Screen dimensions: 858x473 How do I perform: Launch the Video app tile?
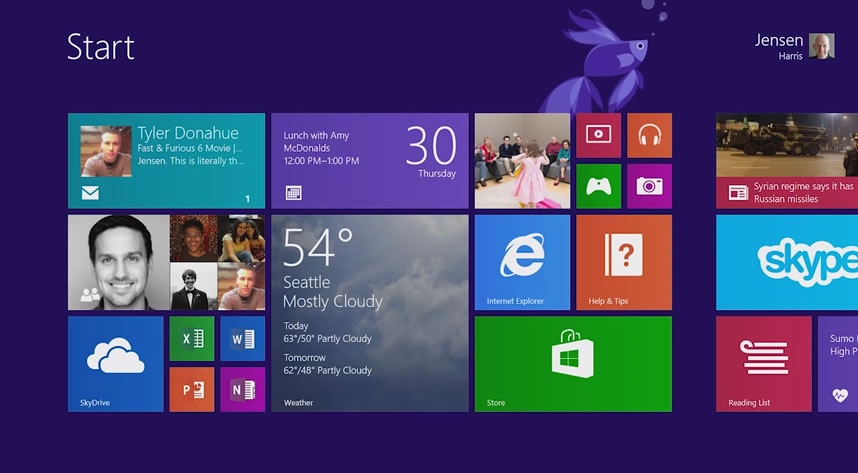(x=599, y=135)
